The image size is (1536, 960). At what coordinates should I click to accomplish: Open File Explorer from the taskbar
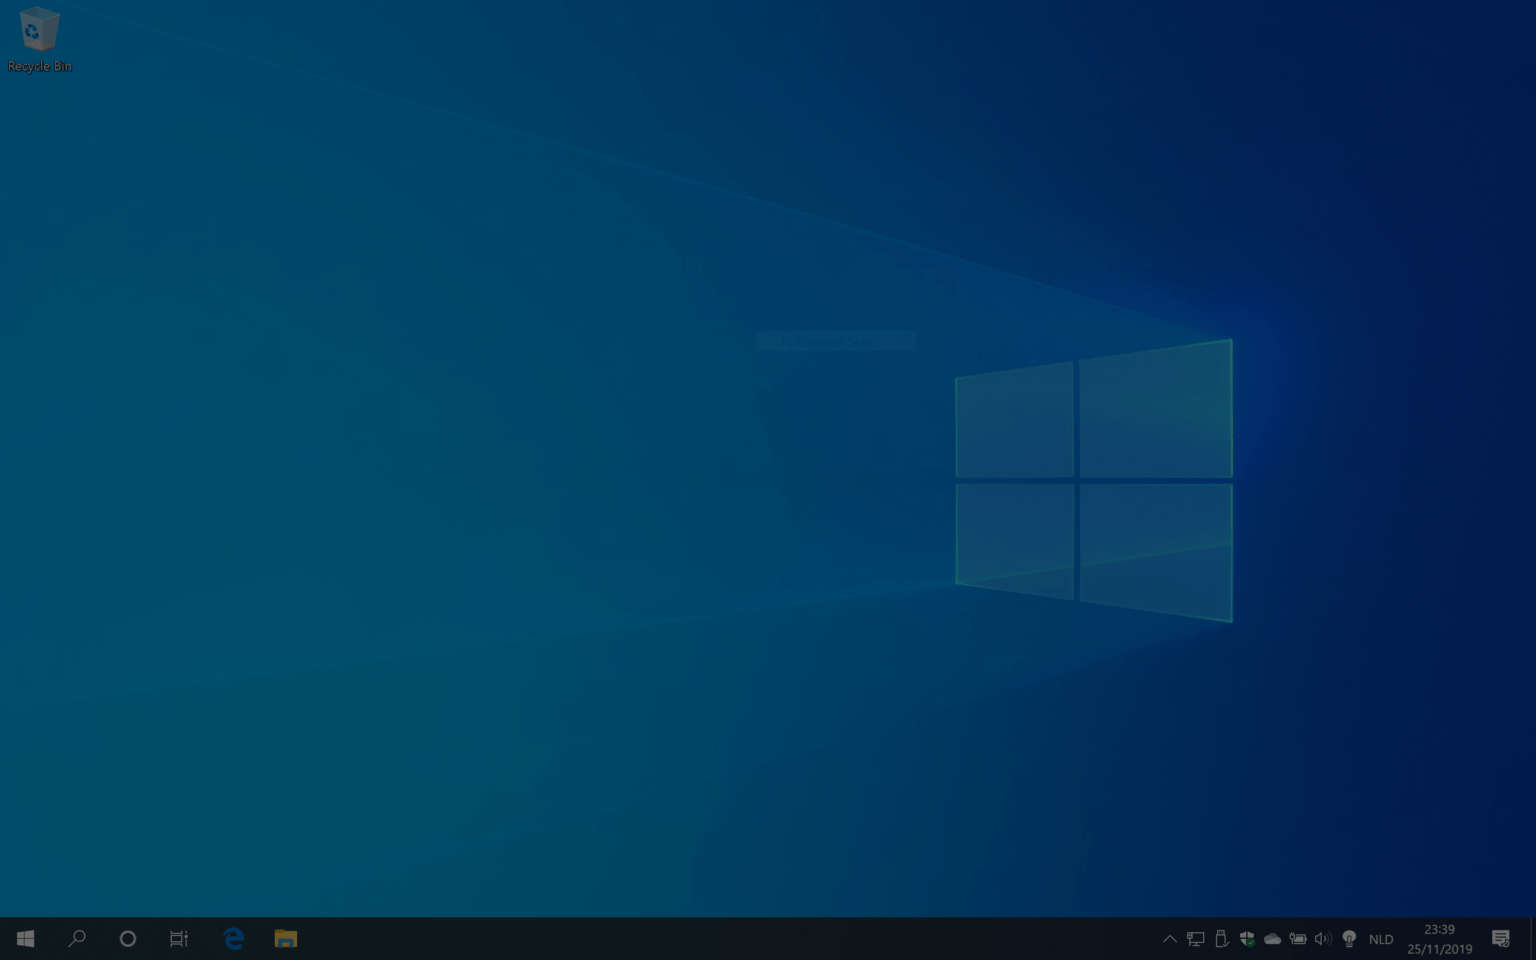tap(285, 938)
